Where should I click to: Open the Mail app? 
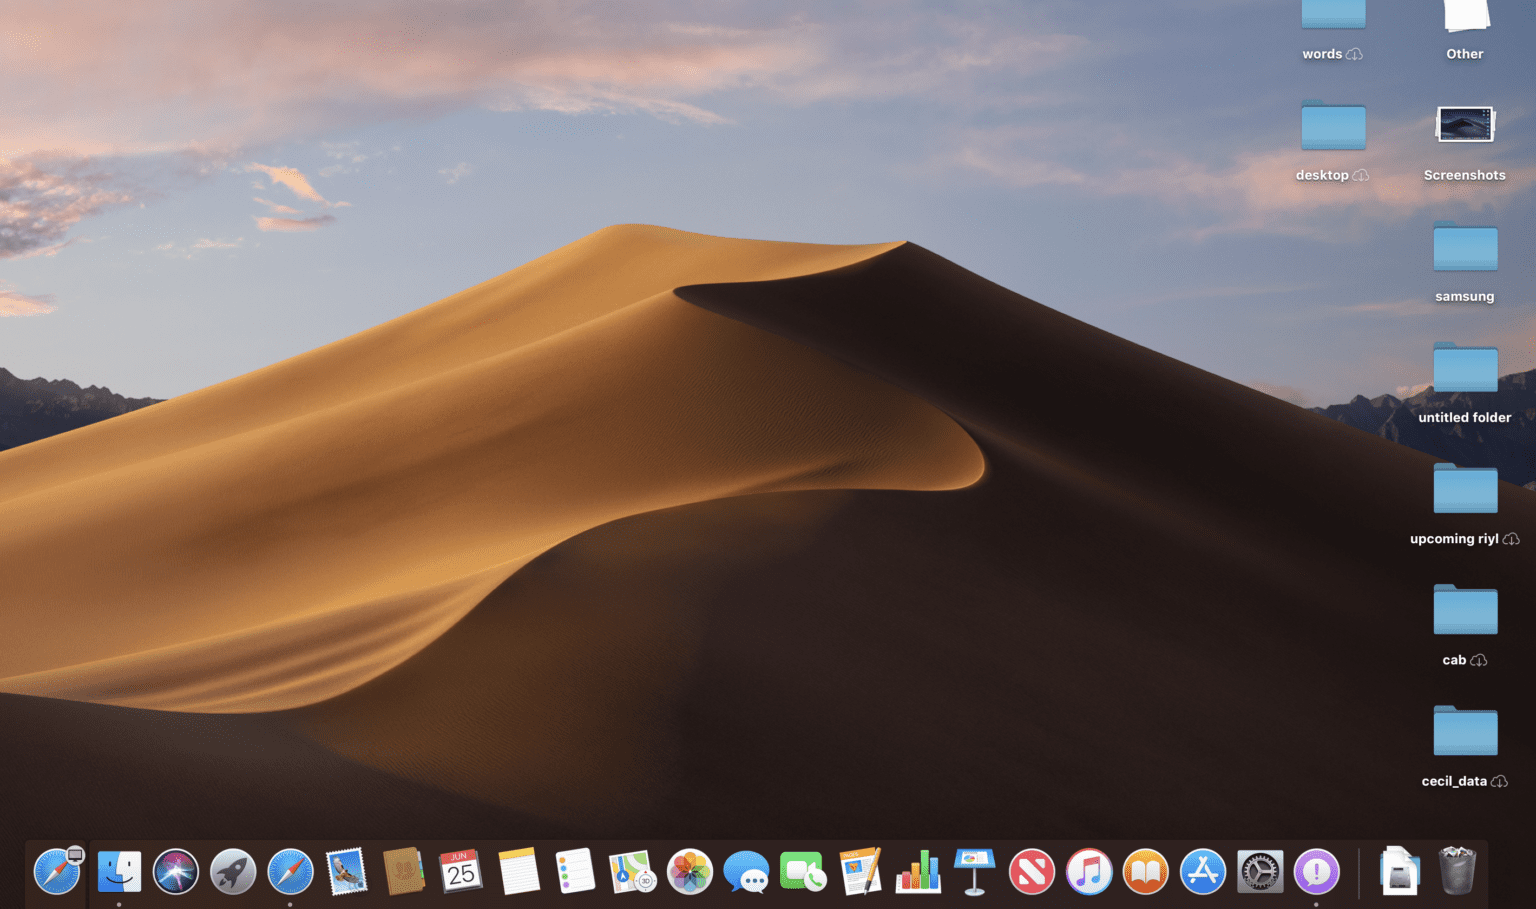347,871
